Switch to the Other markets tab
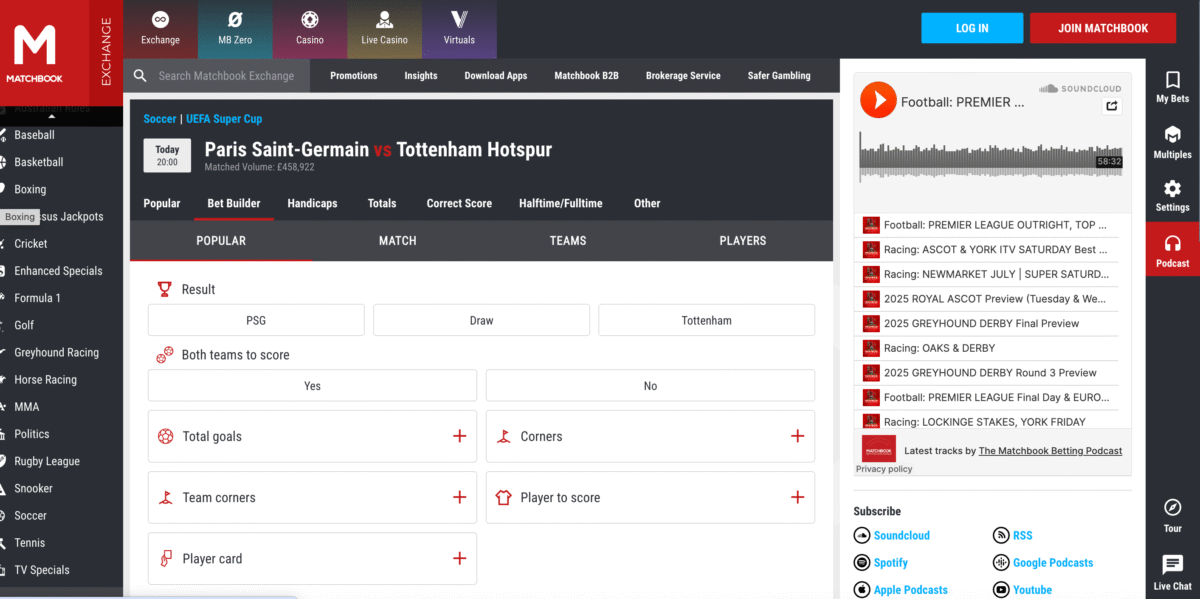Viewport: 1200px width, 599px height. click(647, 204)
